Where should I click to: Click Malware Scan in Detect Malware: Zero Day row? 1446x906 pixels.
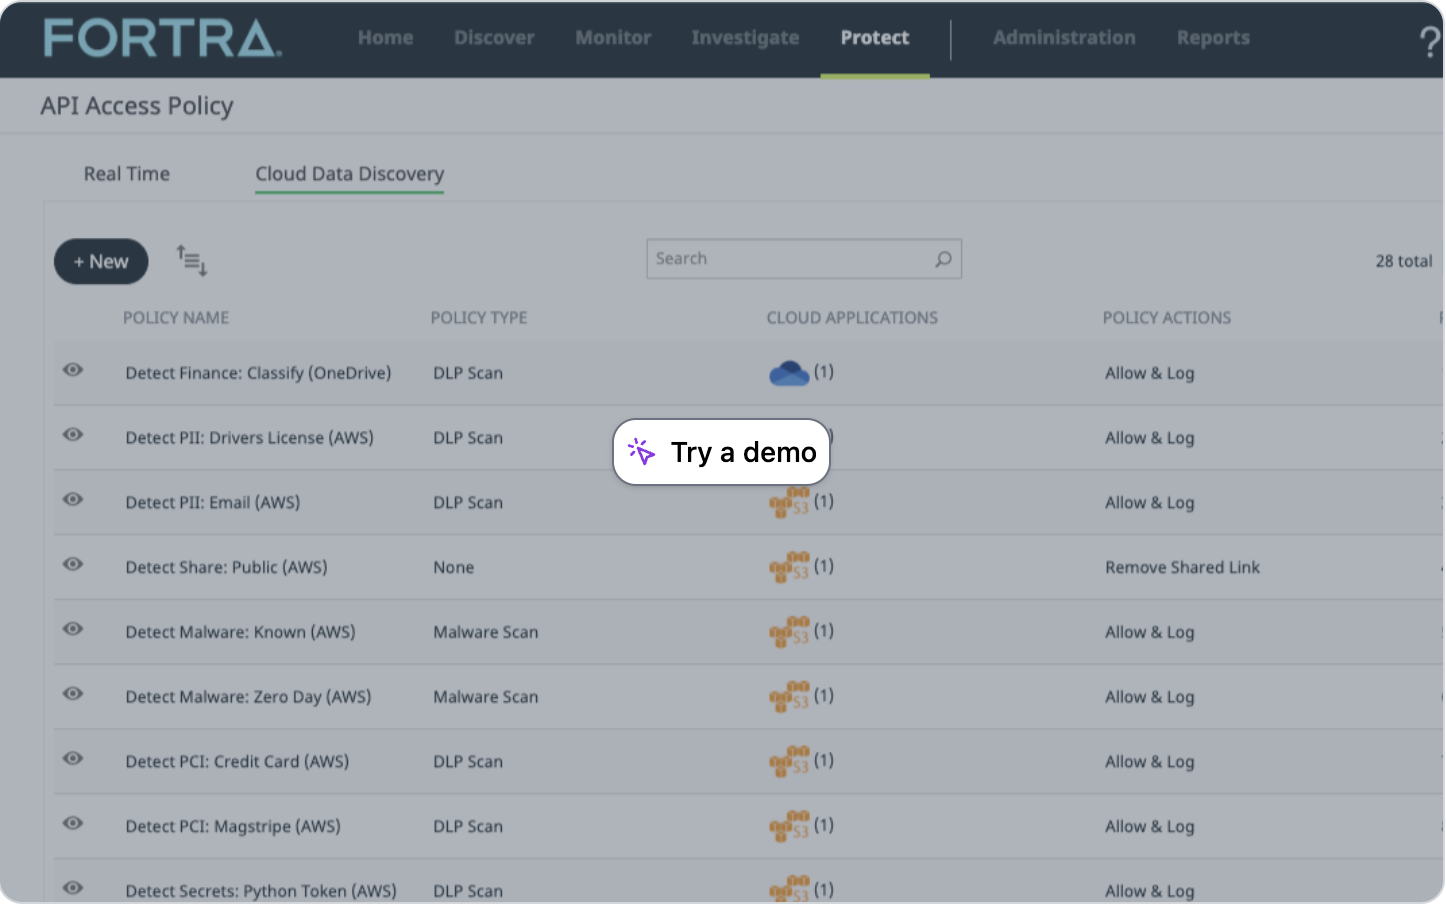click(x=486, y=697)
